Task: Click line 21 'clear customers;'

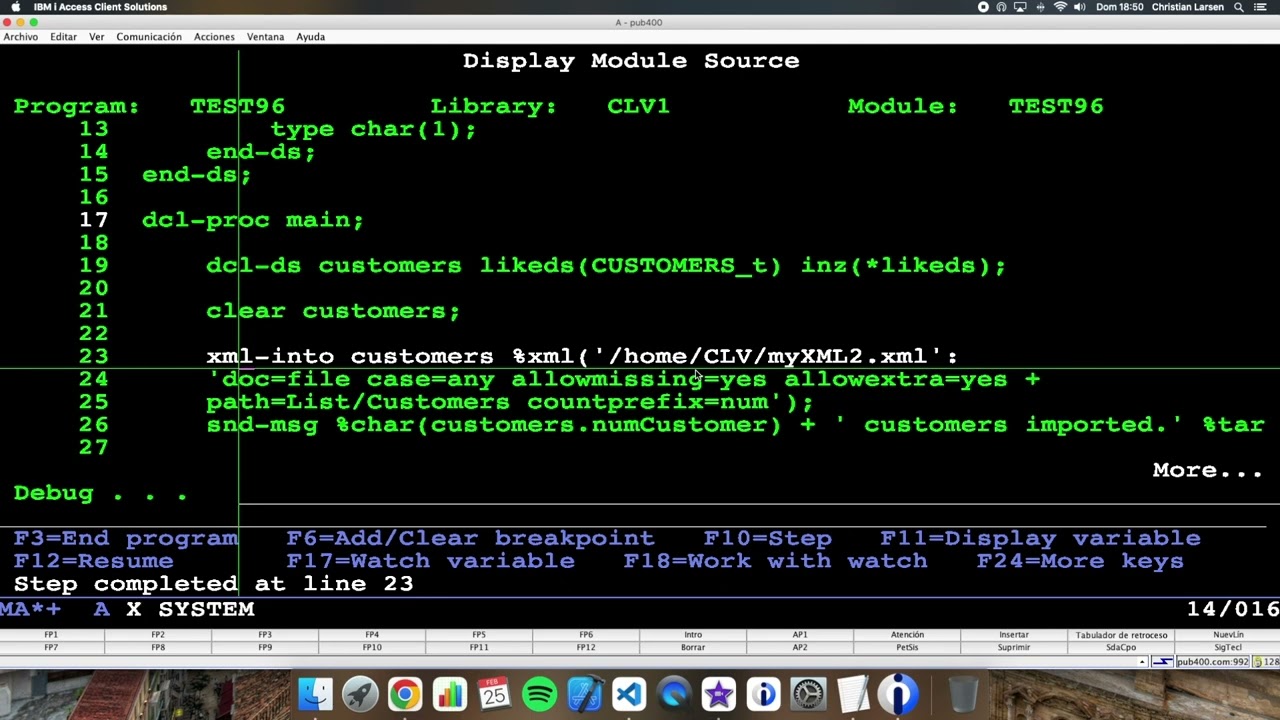Action: [333, 311]
